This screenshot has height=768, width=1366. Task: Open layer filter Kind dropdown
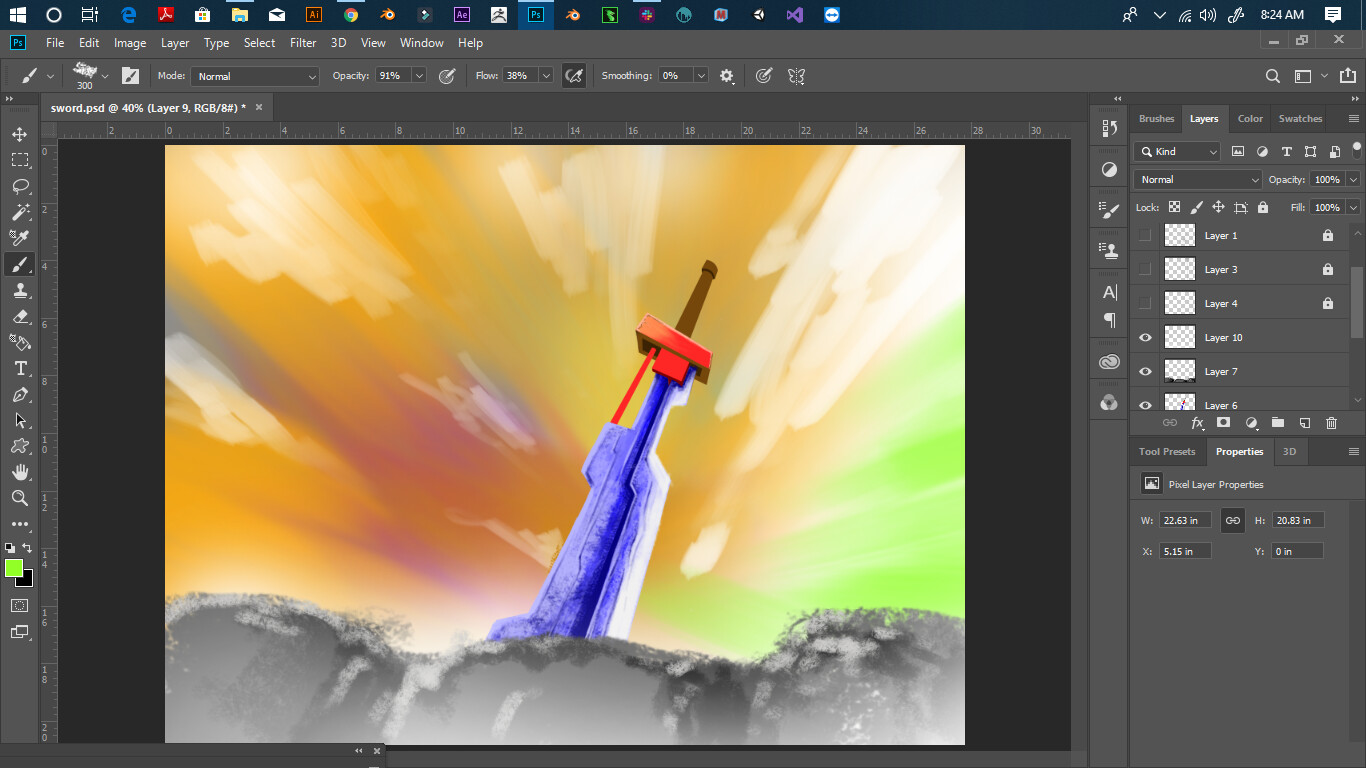tap(1177, 152)
